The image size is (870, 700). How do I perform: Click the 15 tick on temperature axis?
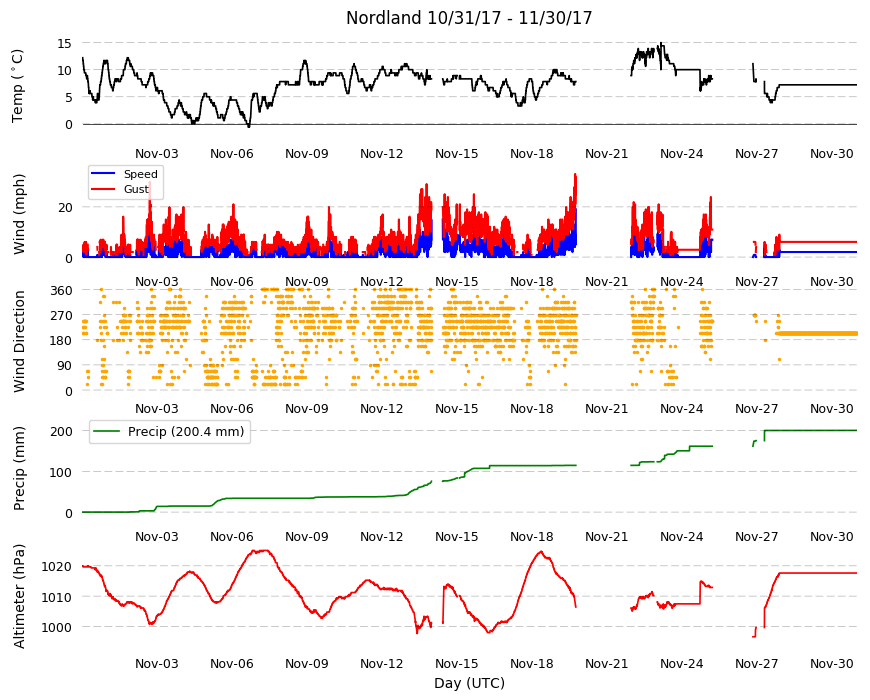tap(65, 43)
